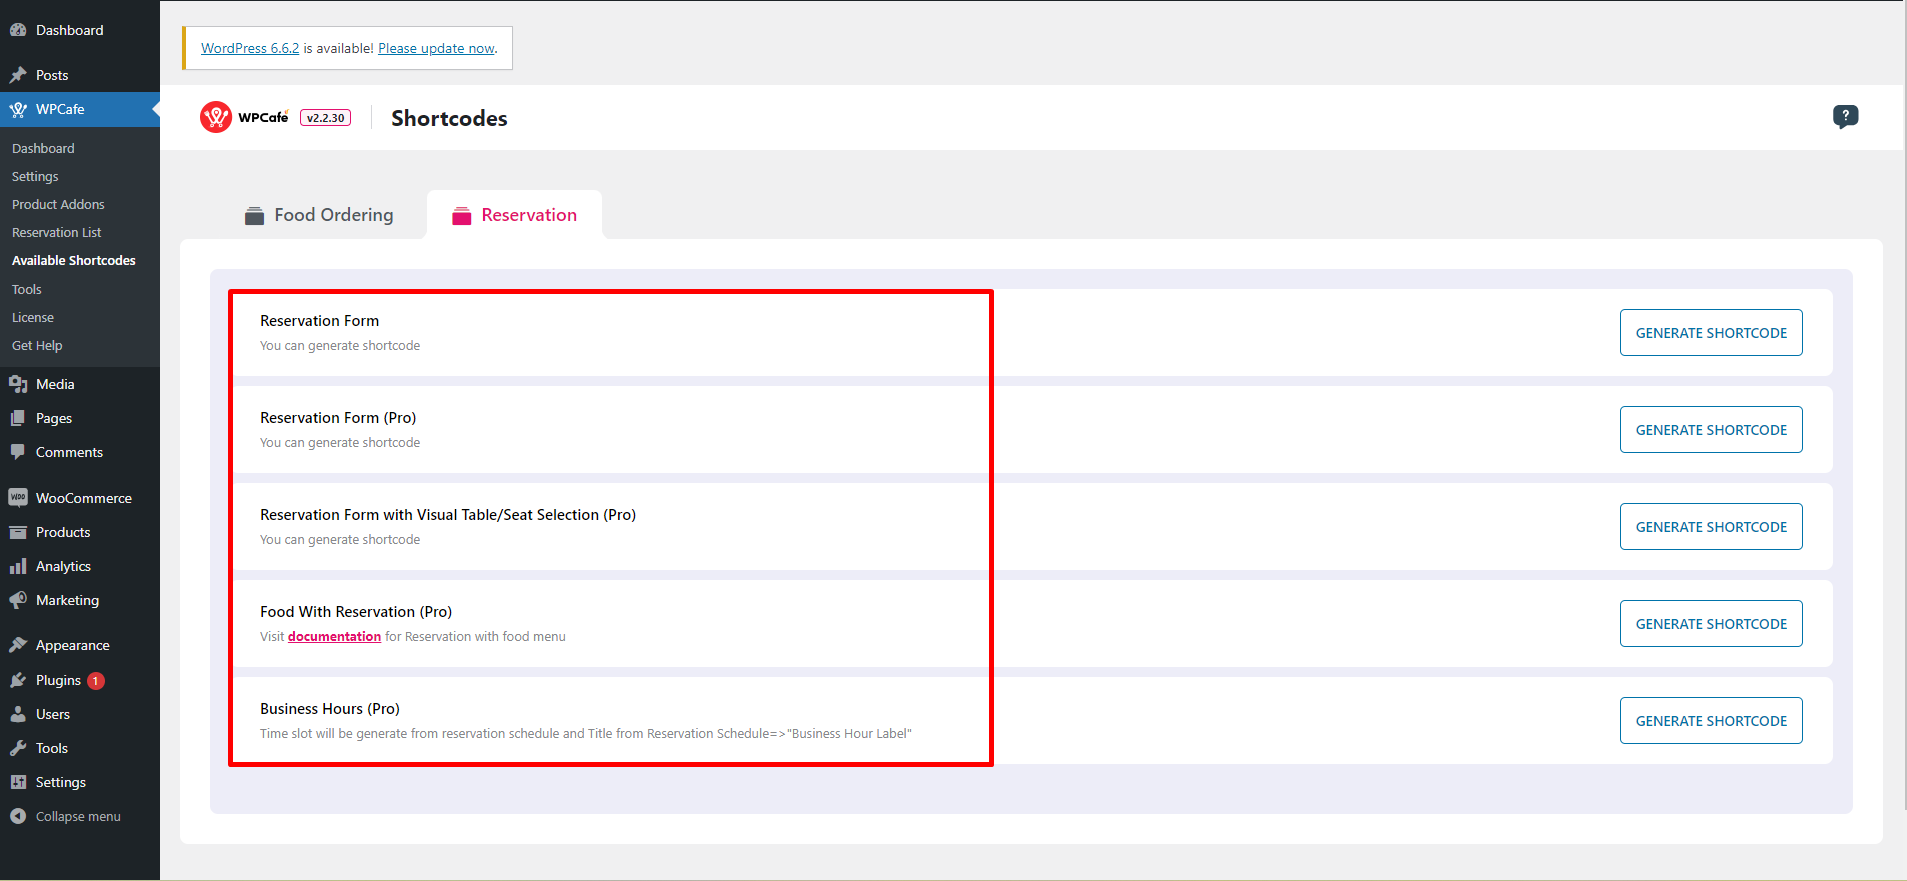Generate shortcode for basic Reservation Form
1907x881 pixels.
(x=1711, y=333)
